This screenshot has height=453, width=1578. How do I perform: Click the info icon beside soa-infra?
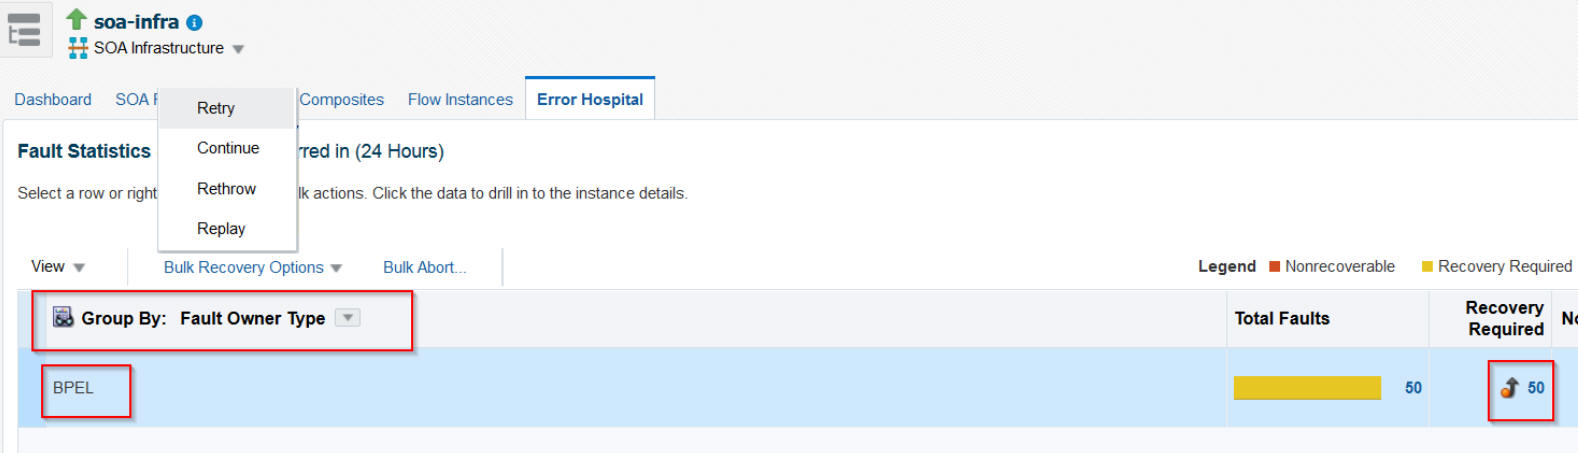click(194, 22)
